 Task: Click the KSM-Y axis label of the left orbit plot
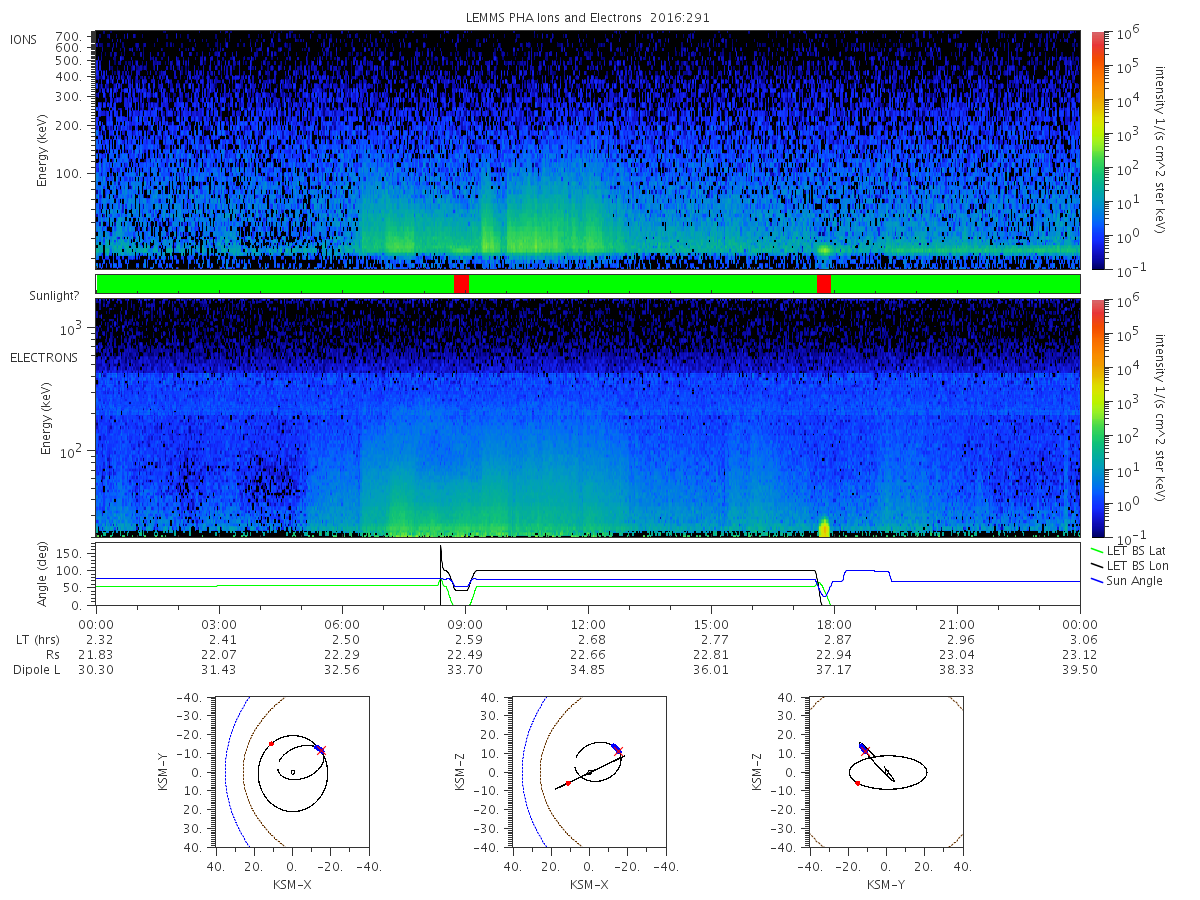pos(163,772)
